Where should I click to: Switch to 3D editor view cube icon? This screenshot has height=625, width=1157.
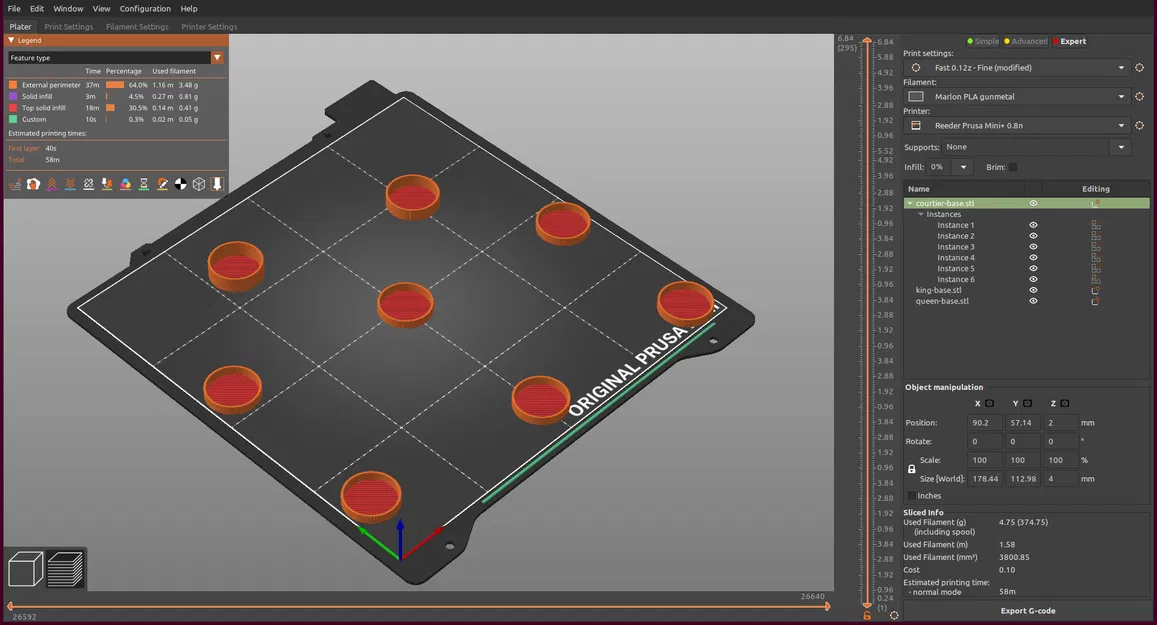(25, 569)
